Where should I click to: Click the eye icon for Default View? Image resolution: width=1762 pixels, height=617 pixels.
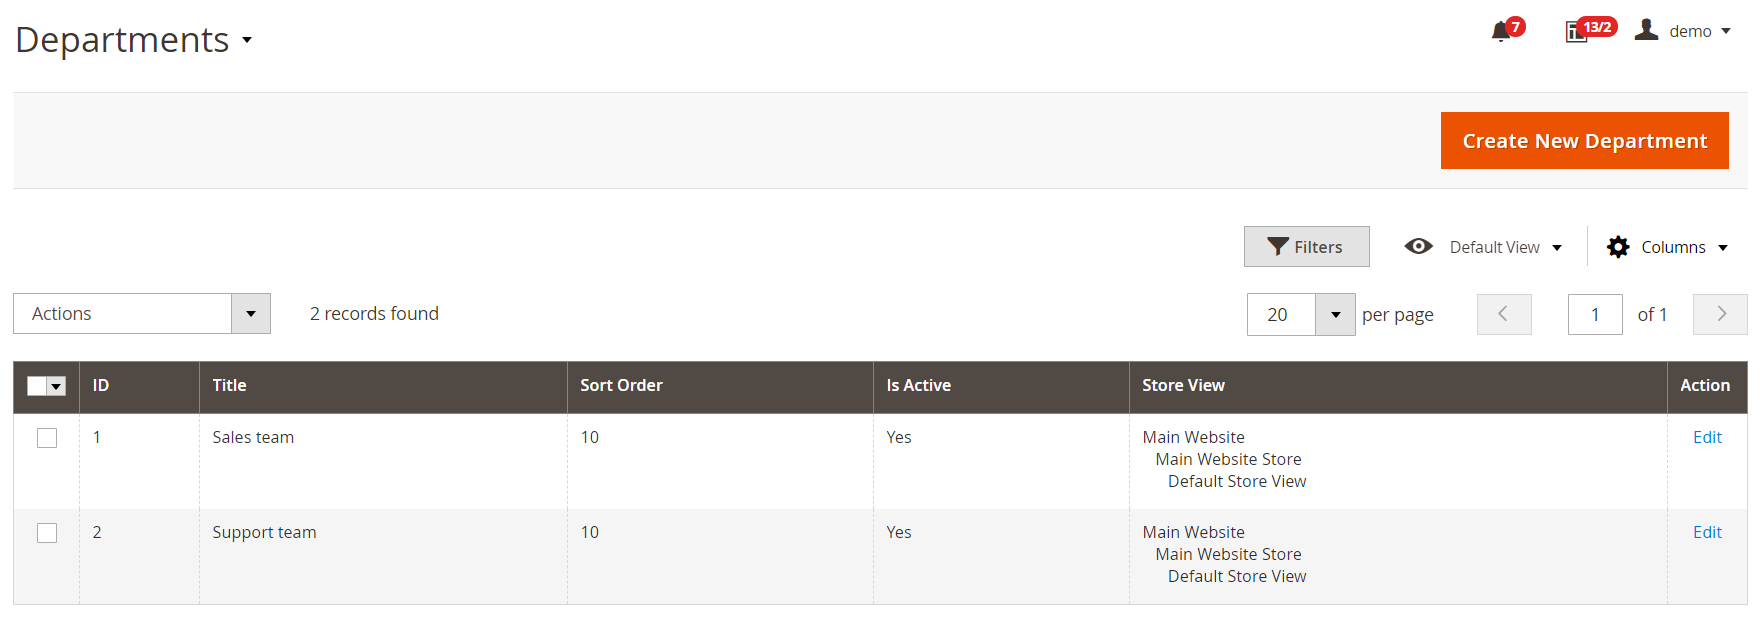click(x=1418, y=246)
